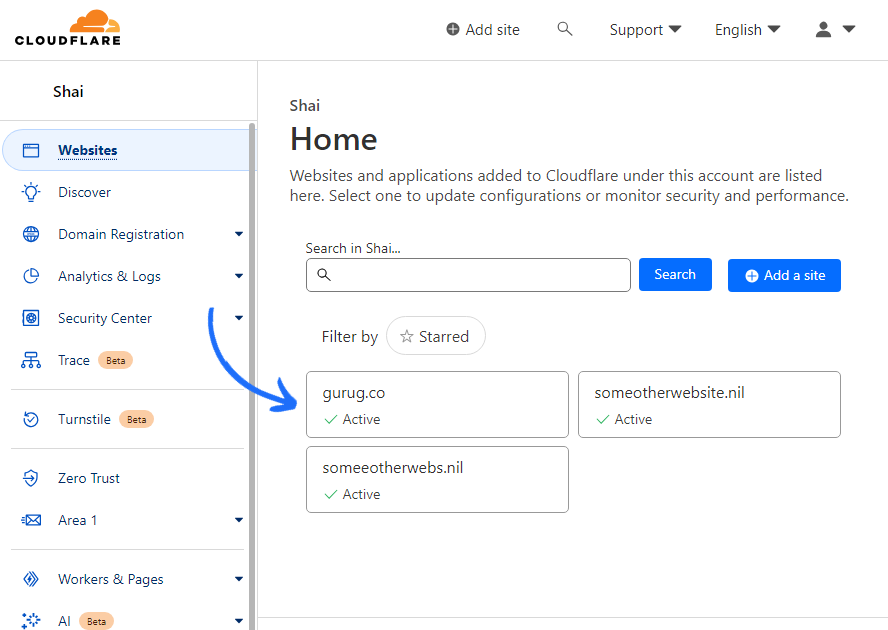Expand the Analytics & Logs submenu arrow
888x630 pixels.
click(239, 276)
